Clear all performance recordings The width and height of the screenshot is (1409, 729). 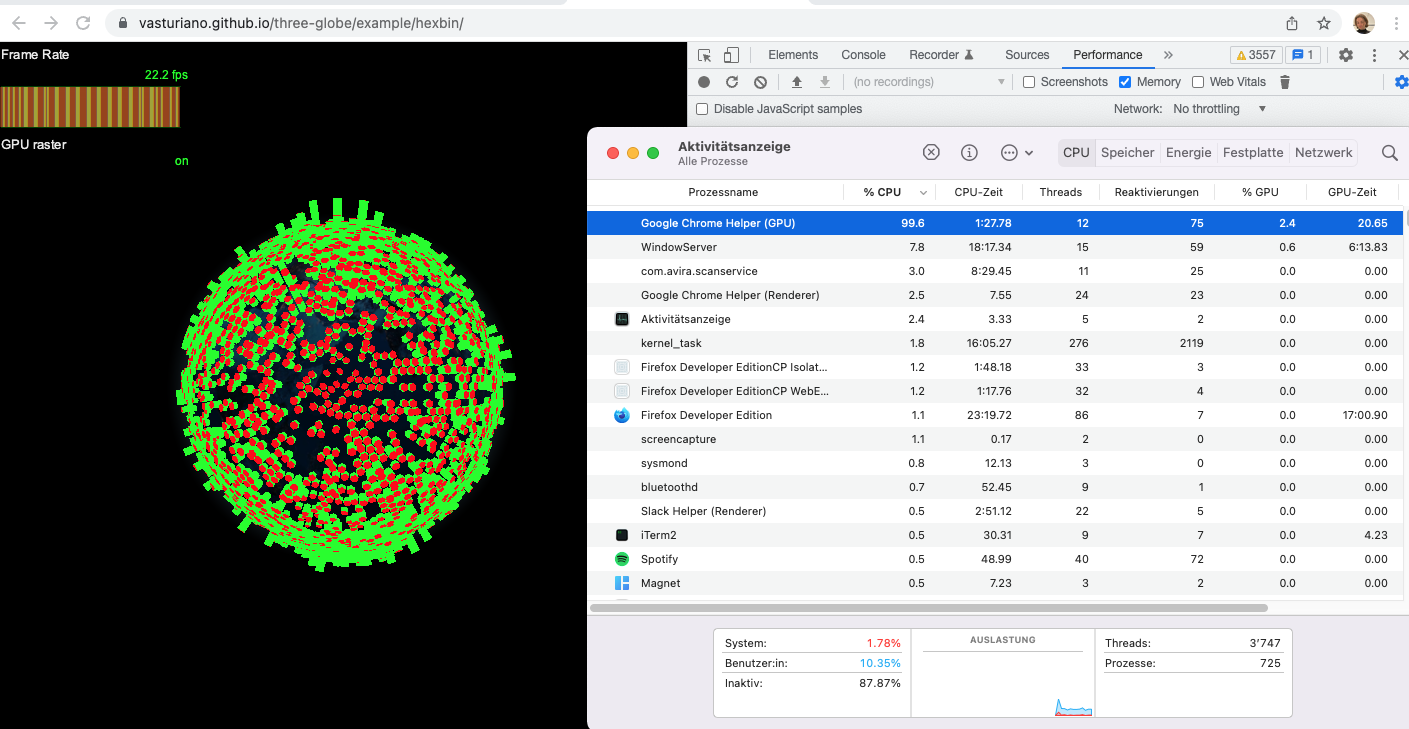pyautogui.click(x=760, y=82)
